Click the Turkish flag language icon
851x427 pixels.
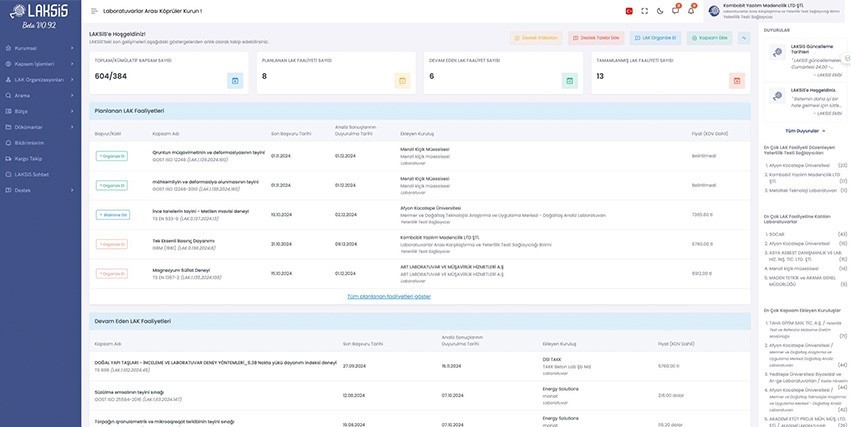[629, 11]
